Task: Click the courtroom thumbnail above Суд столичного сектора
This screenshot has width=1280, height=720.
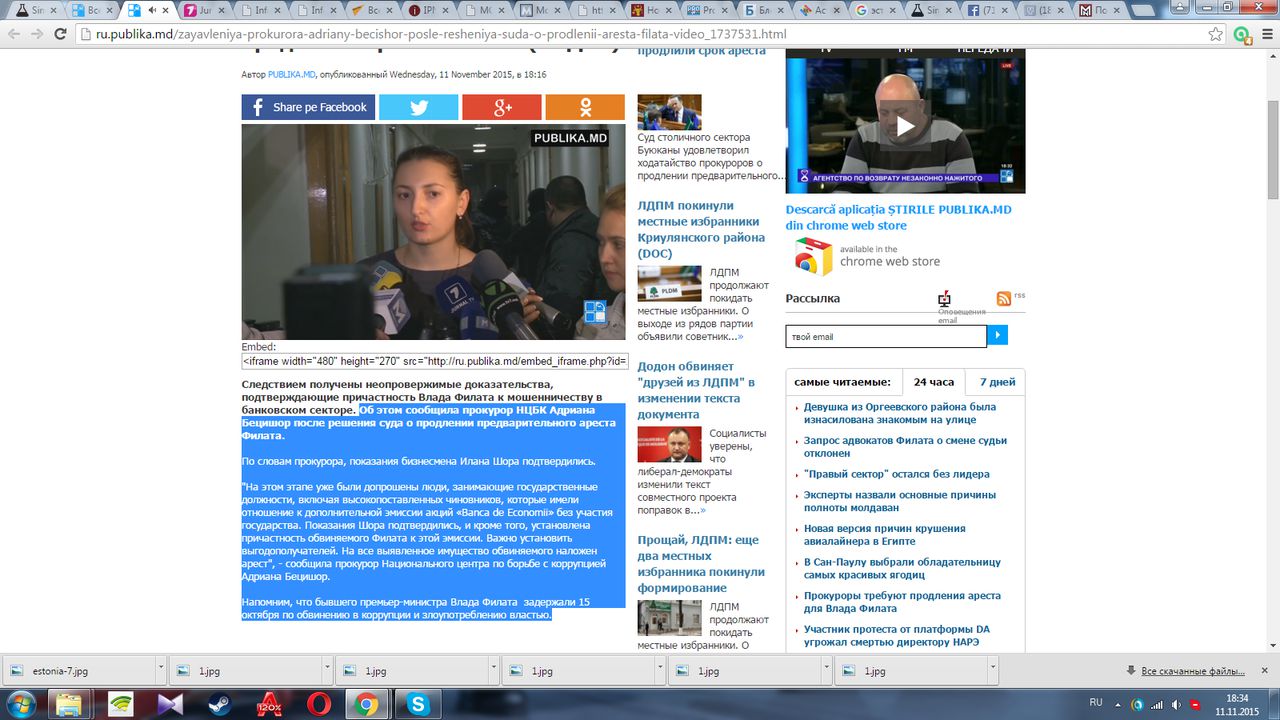Action: pyautogui.click(x=670, y=112)
